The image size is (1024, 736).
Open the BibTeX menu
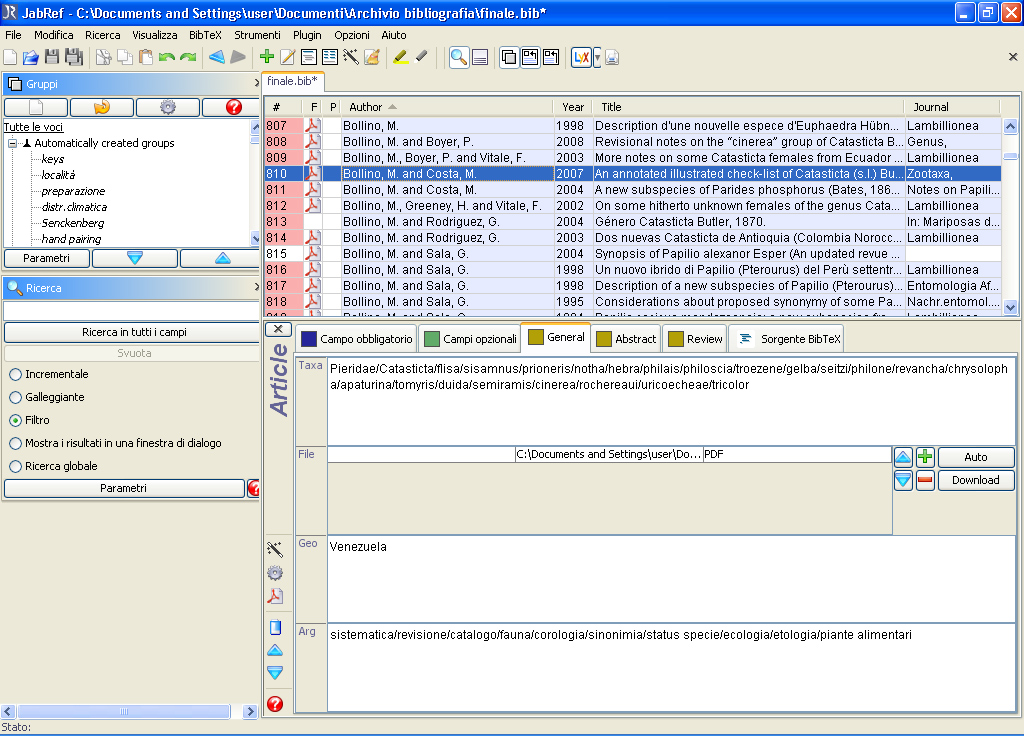(x=205, y=35)
